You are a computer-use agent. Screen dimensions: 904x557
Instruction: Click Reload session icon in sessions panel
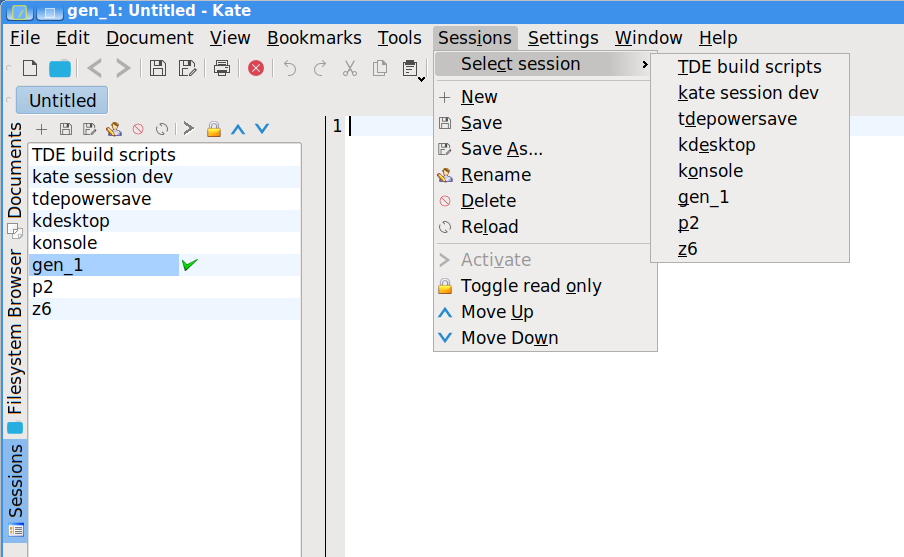(162, 129)
